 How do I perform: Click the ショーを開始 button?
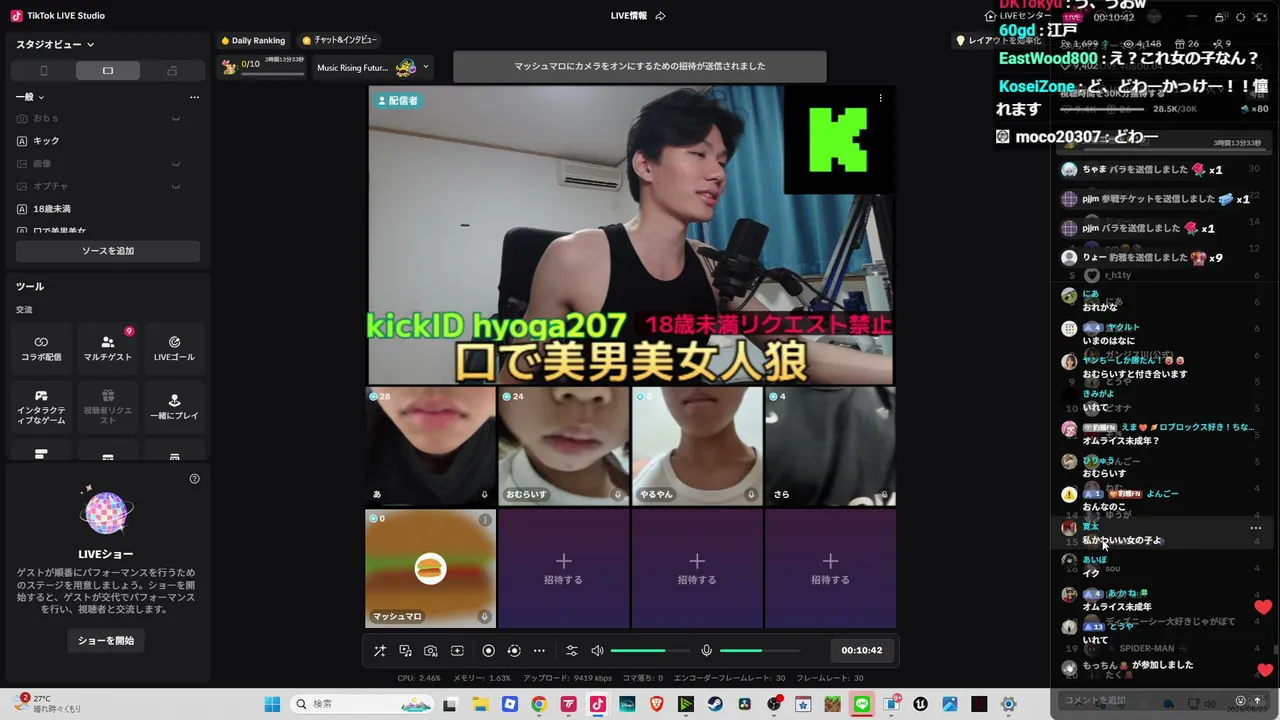point(106,640)
